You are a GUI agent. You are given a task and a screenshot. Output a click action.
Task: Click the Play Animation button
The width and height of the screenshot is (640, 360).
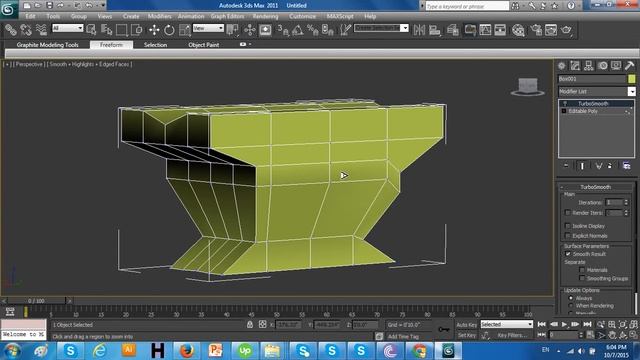pyautogui.click(x=564, y=324)
